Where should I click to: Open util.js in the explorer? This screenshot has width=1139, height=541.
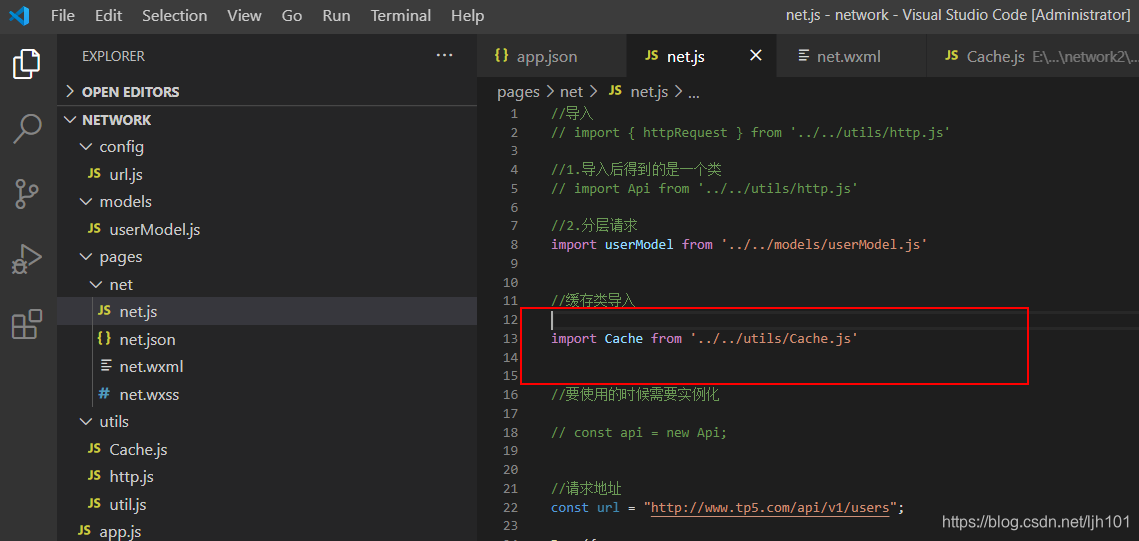(x=267, y=504)
